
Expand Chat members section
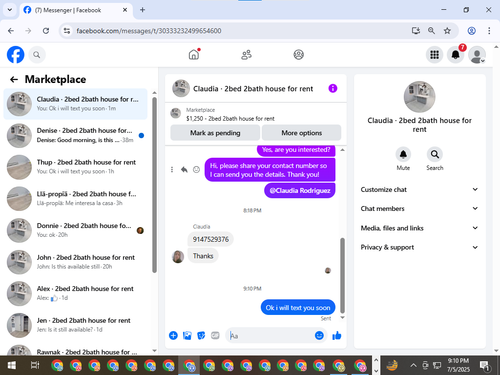click(x=419, y=208)
